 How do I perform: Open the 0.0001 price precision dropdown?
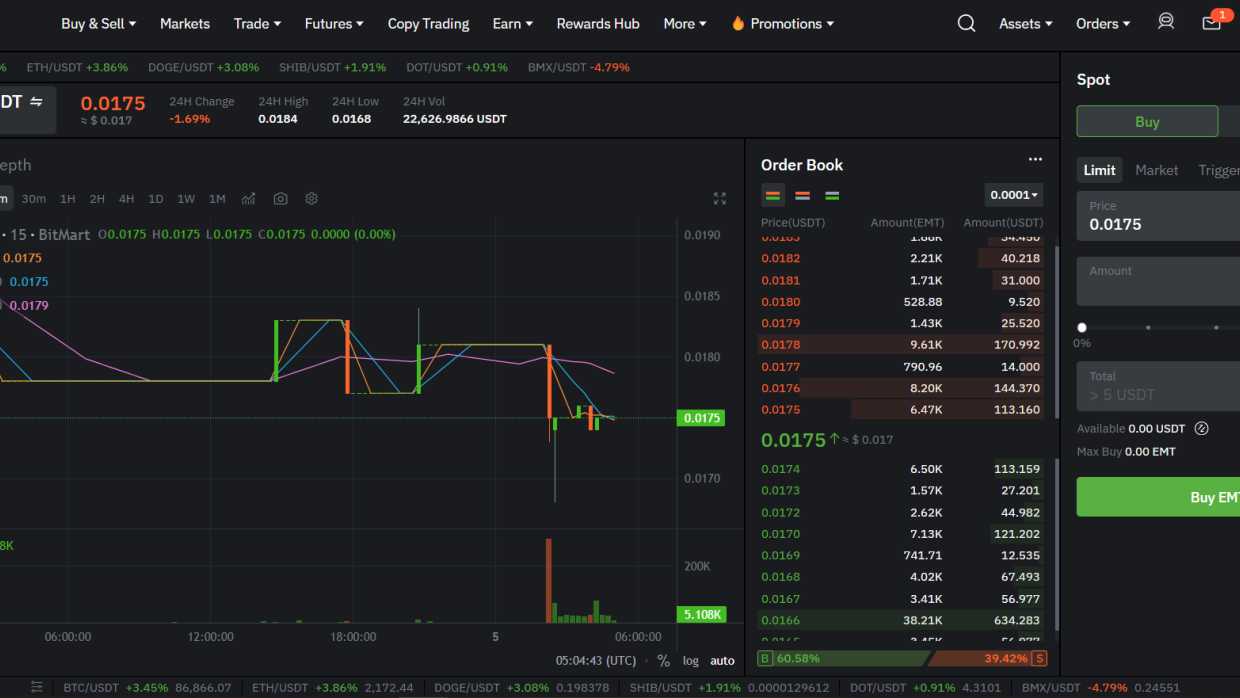1014,195
